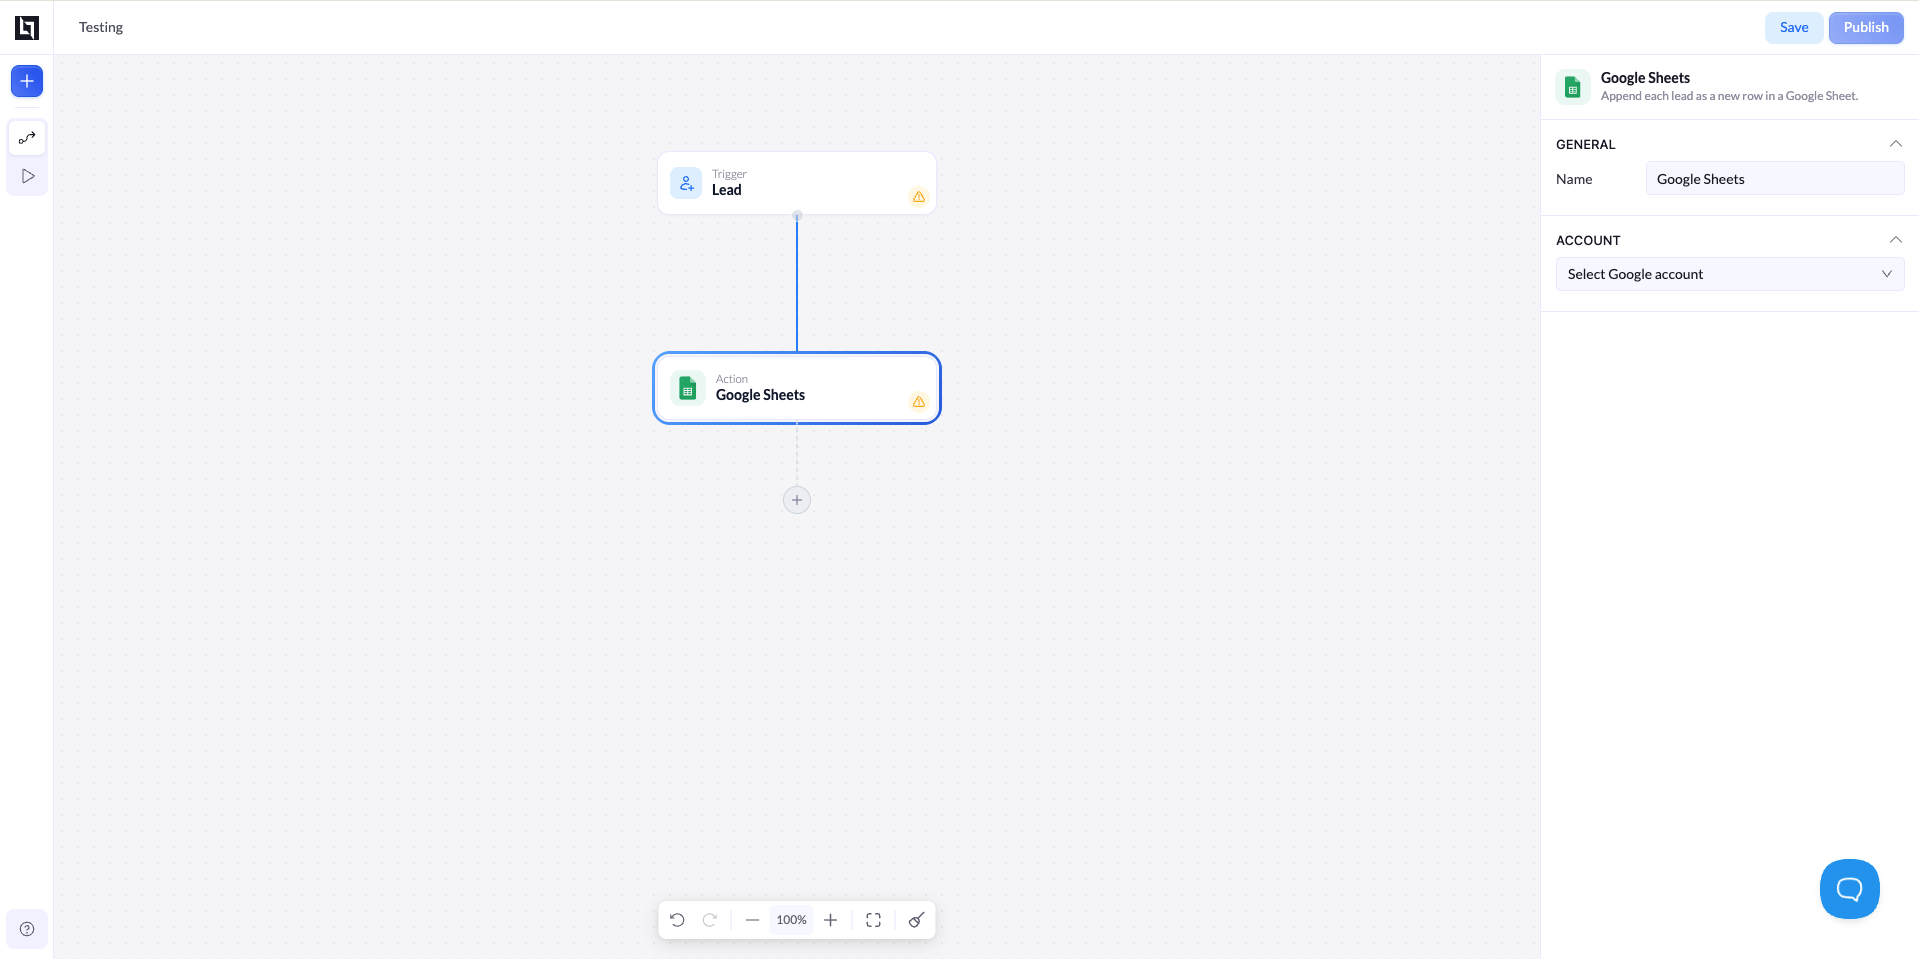Viewport: 1919px width, 959px height.
Task: Click the Google Sheets panel title
Action: pos(1645,78)
